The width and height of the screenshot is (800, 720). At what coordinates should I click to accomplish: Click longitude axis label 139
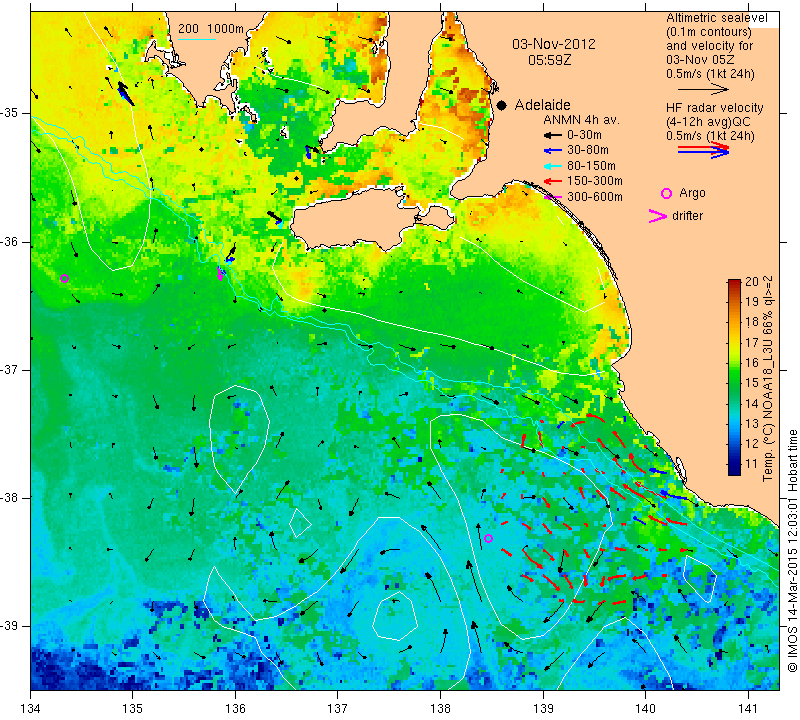pyautogui.click(x=543, y=709)
